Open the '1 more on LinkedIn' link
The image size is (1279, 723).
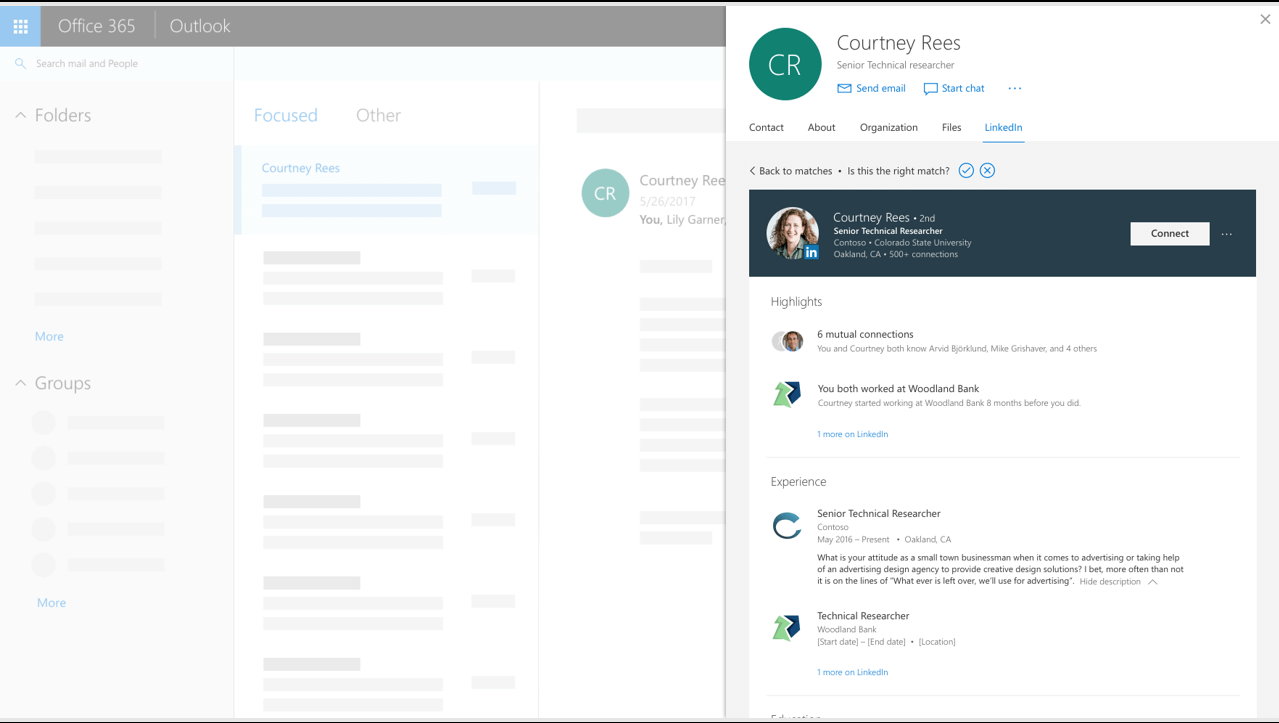point(851,433)
